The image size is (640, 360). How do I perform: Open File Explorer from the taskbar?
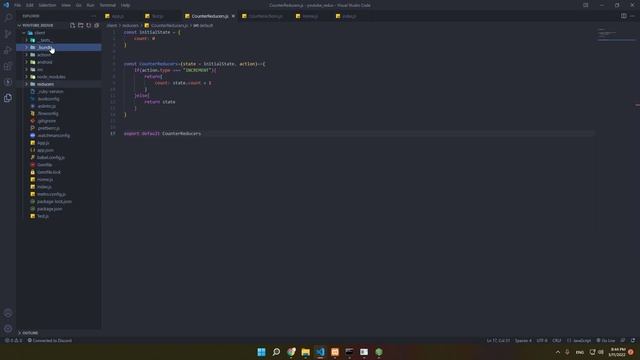pyautogui.click(x=305, y=352)
